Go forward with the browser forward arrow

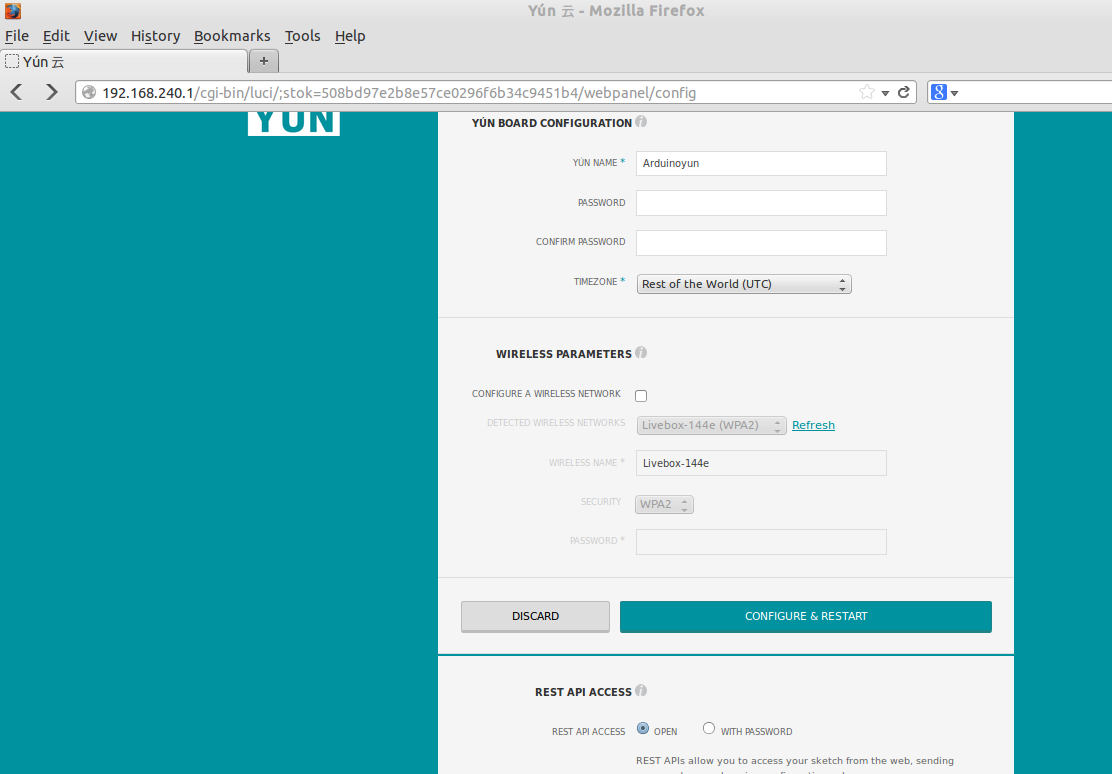pos(51,92)
